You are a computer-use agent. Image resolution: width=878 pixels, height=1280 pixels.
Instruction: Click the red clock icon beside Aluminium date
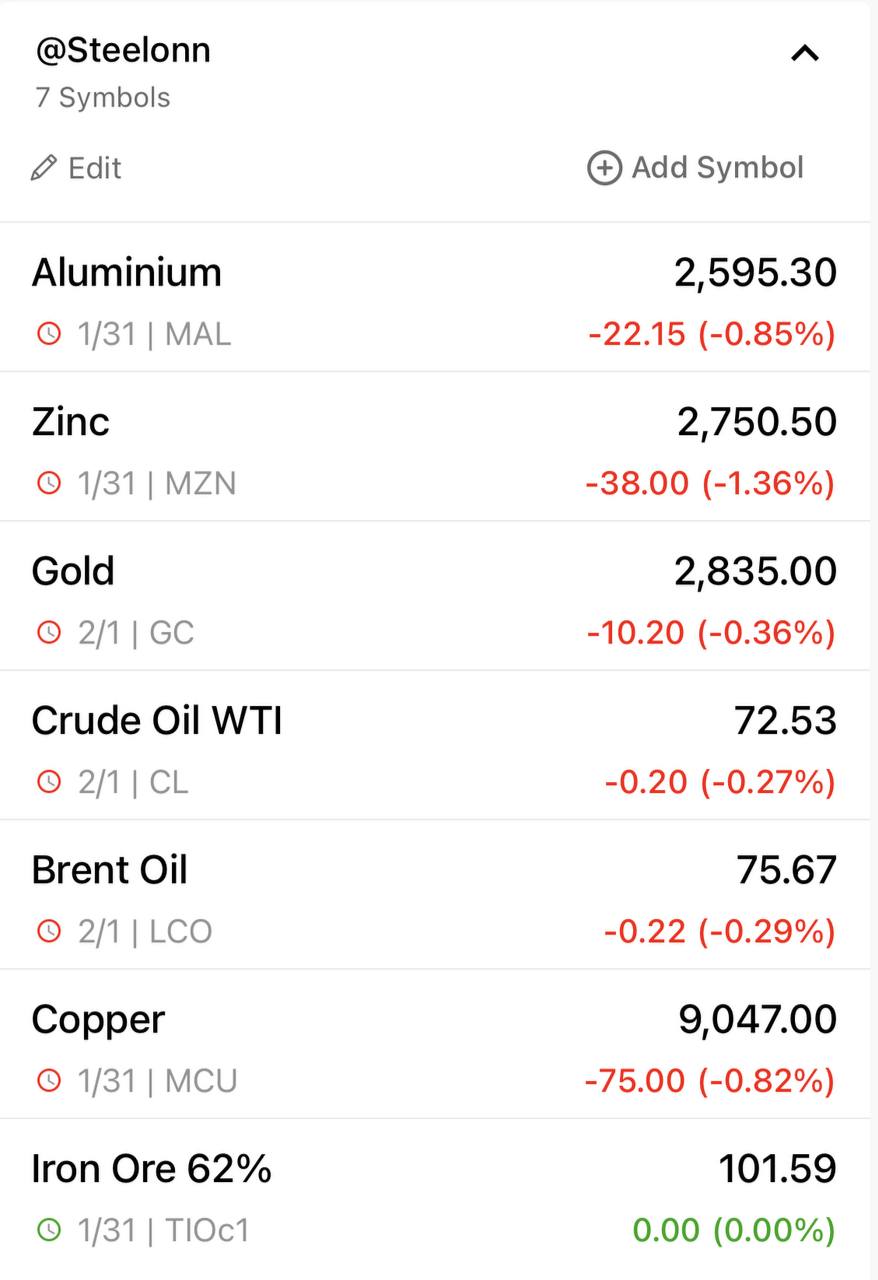click(49, 333)
